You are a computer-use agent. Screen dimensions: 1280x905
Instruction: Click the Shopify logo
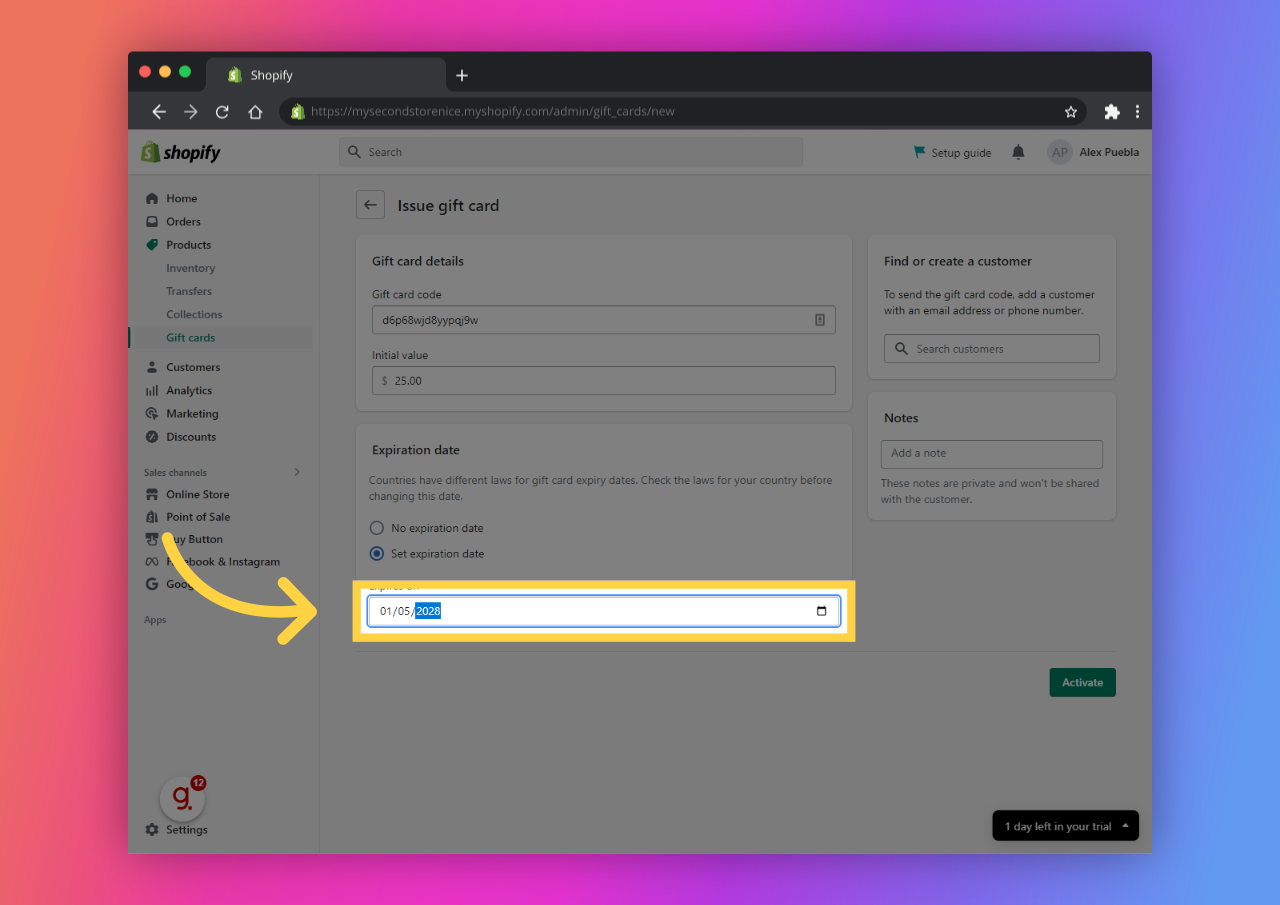181,152
